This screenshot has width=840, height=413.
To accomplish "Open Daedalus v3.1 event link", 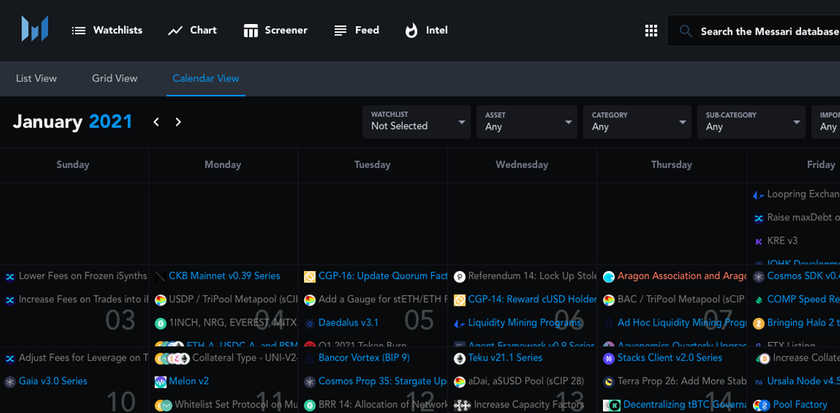I will click(x=348, y=323).
